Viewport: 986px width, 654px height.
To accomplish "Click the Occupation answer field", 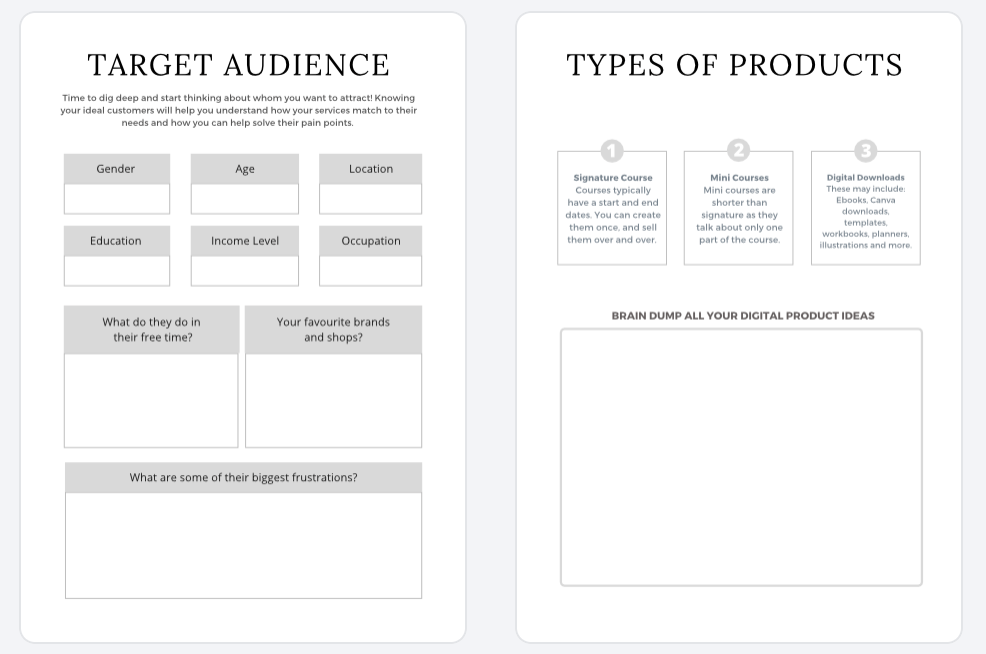I will tap(370, 271).
